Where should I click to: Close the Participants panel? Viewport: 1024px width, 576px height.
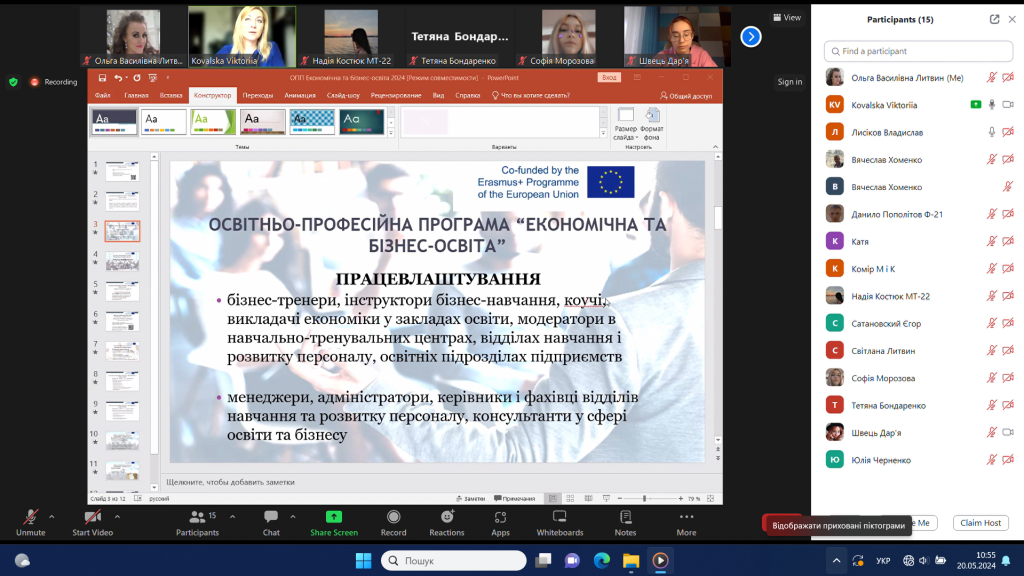(1012, 20)
